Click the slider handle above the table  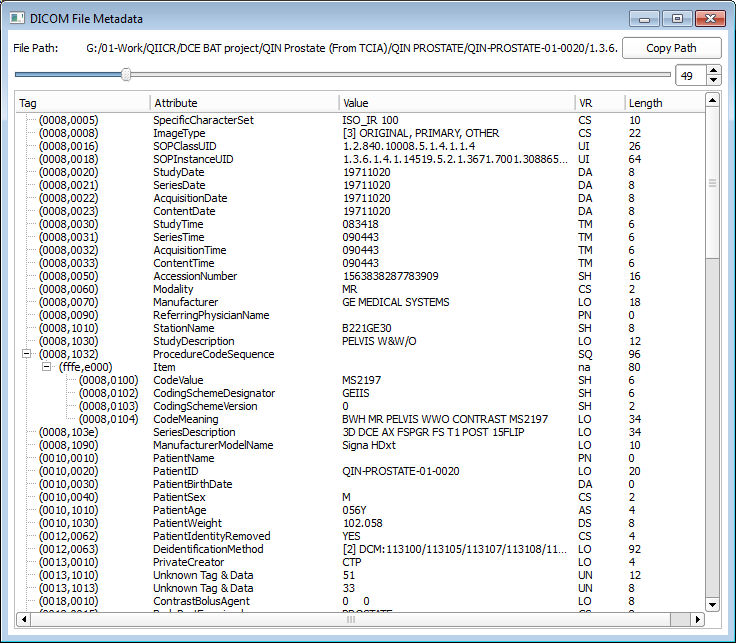(x=126, y=74)
